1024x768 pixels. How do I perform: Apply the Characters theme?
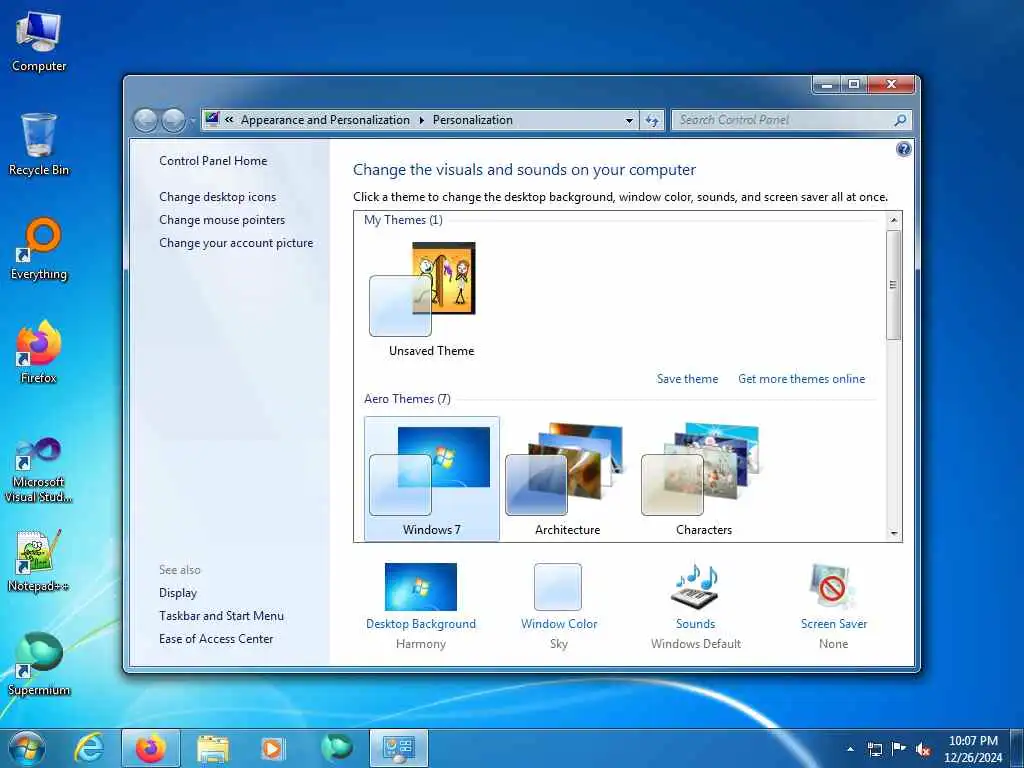coord(703,479)
